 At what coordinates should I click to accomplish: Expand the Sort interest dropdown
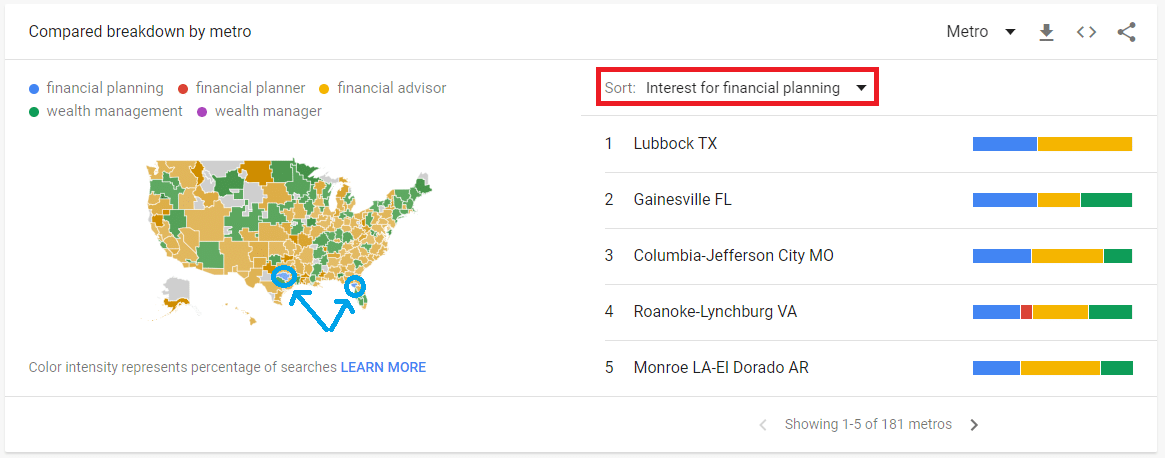pos(736,88)
